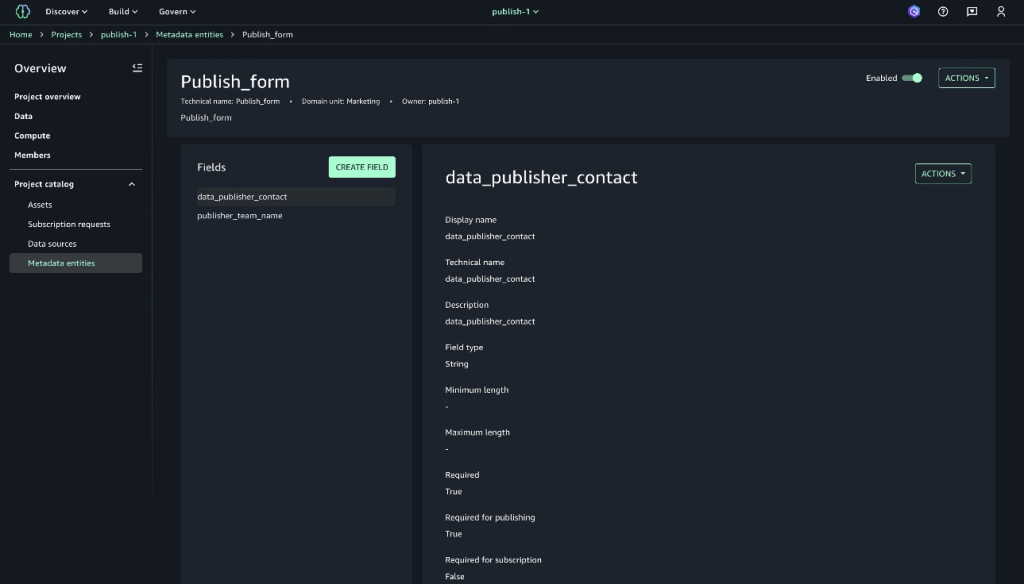Collapse the Project catalog section
Screen dimensions: 1024x584
[x=131, y=184]
